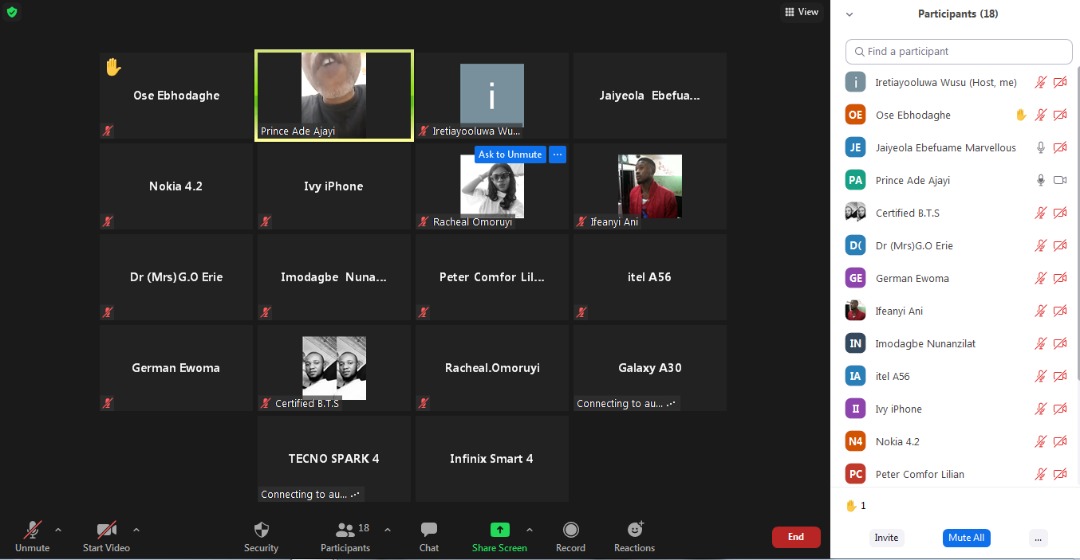Select the Nokia 4.2 gallery tile
The width and height of the screenshot is (1080, 560).
pyautogui.click(x=176, y=186)
